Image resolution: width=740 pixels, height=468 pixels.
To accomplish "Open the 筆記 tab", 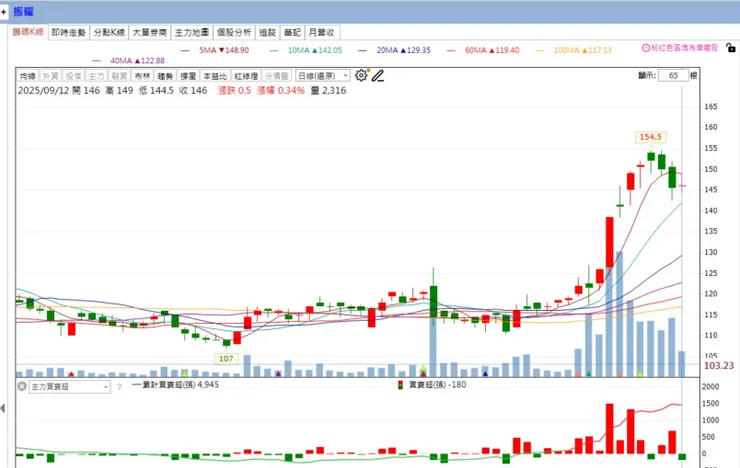I will [292, 32].
